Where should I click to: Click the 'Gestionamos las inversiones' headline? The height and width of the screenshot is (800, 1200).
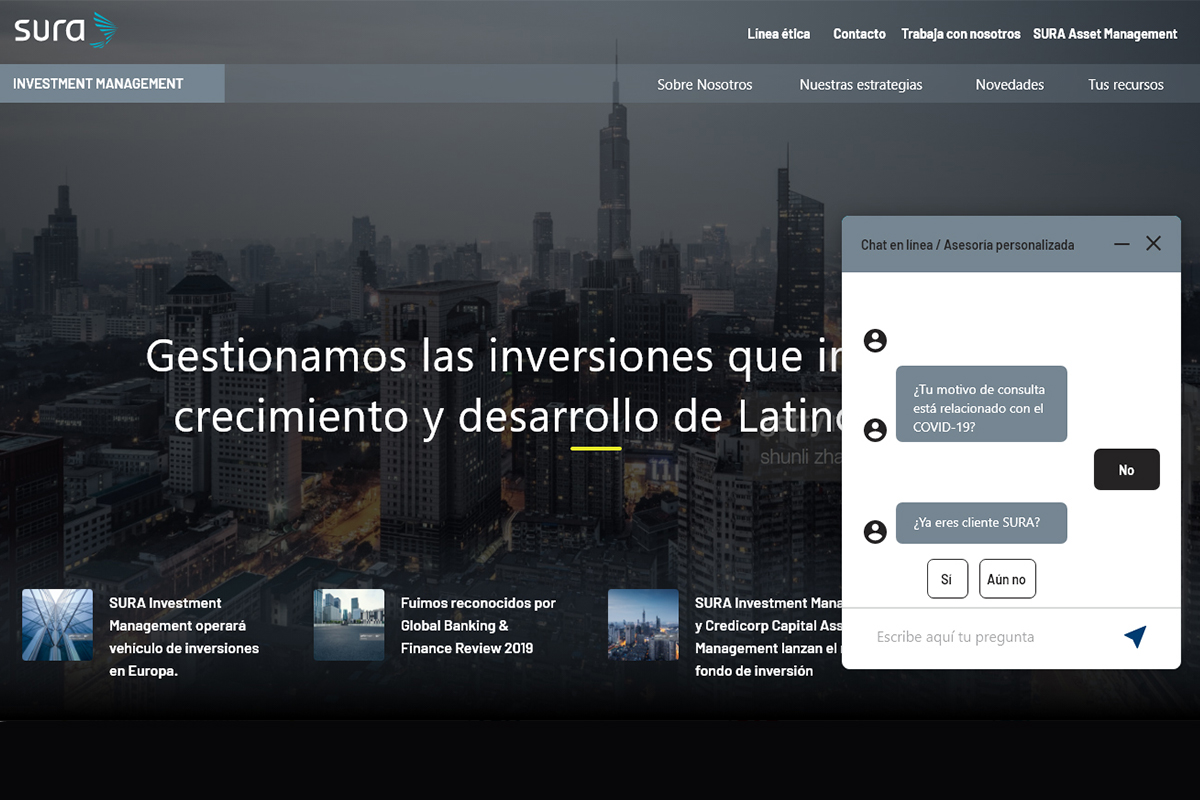[x=495, y=386]
